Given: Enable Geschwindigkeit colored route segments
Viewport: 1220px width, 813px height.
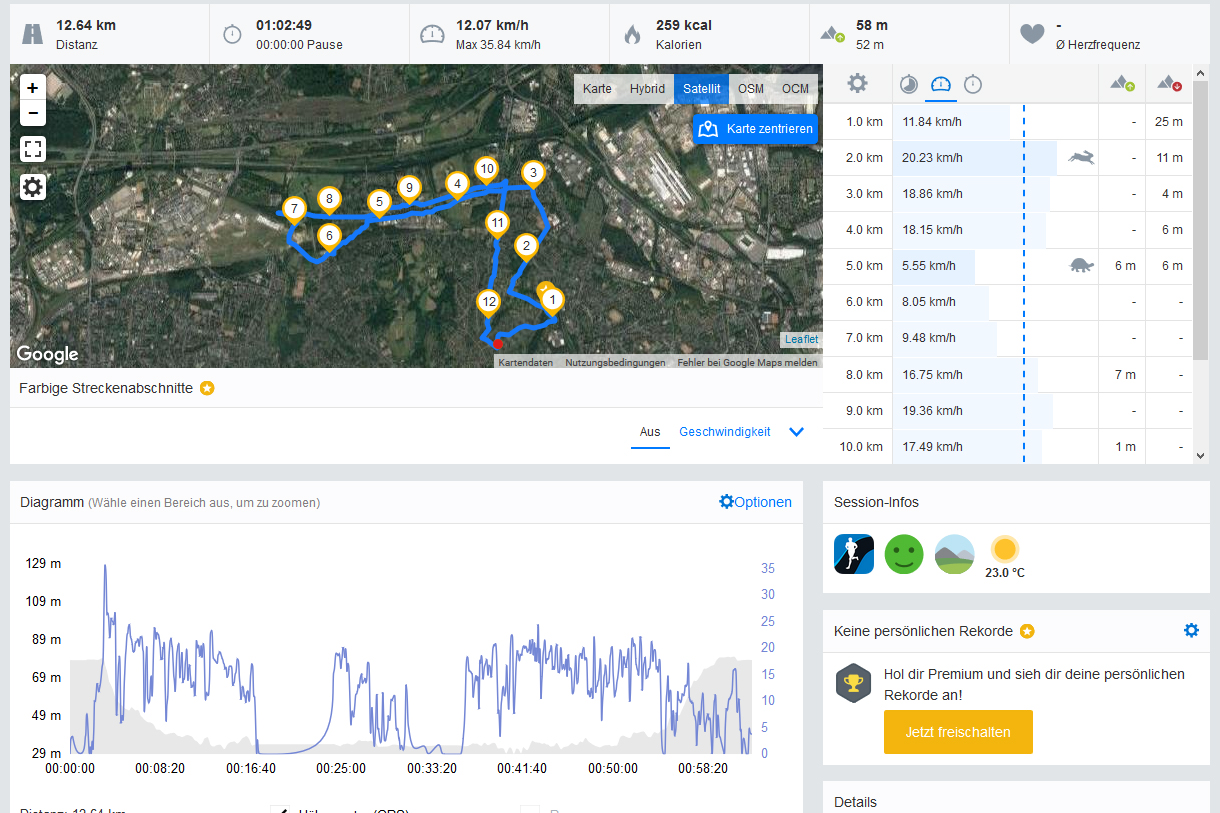Looking at the screenshot, I should [724, 432].
